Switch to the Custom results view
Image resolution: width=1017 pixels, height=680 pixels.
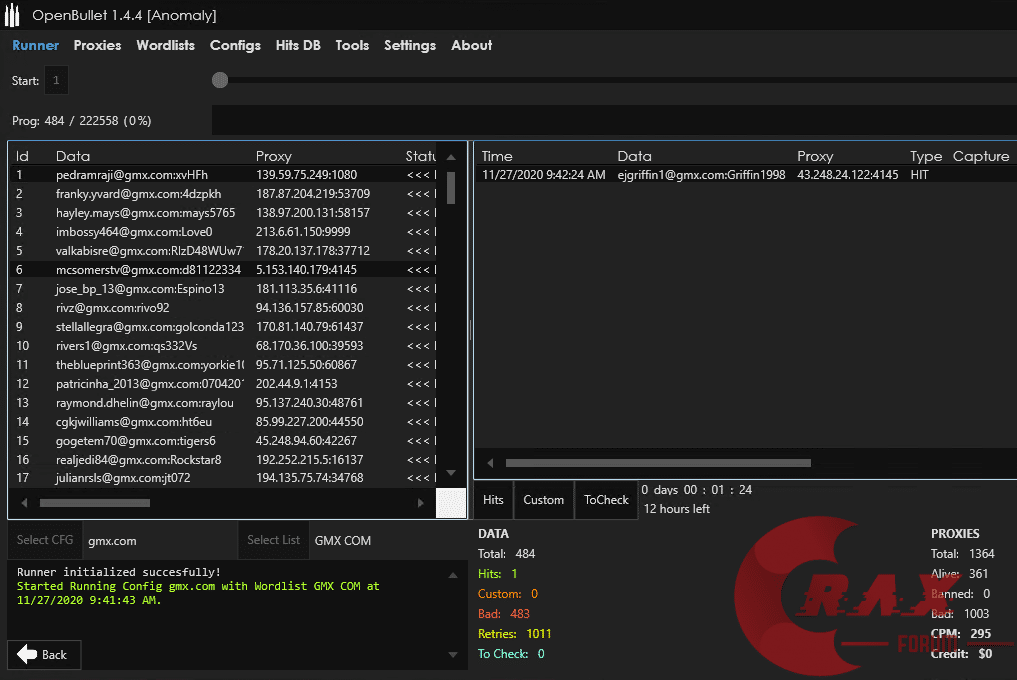tap(543, 500)
